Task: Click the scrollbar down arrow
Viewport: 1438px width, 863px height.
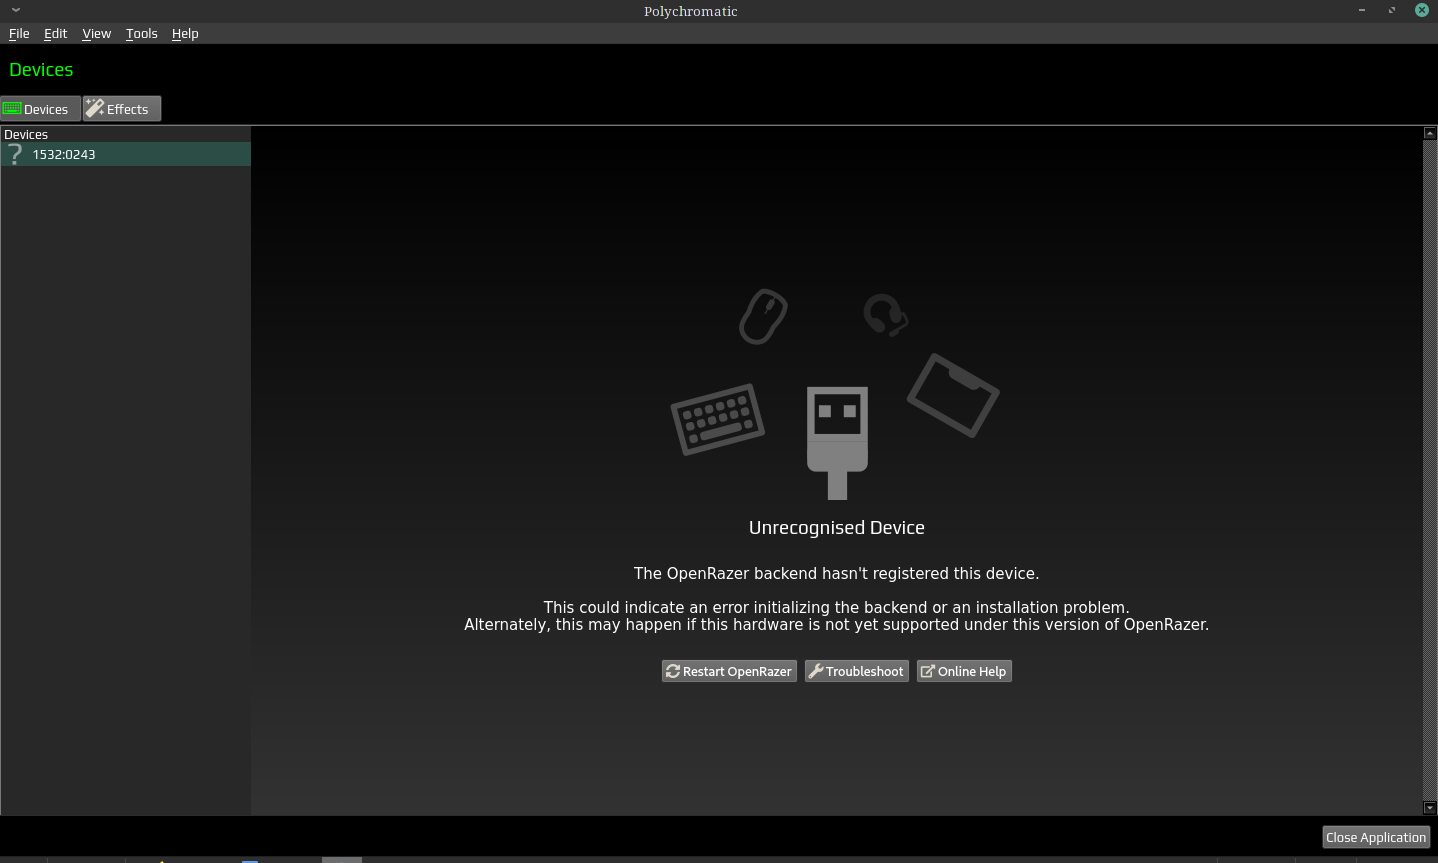Action: (1429, 807)
